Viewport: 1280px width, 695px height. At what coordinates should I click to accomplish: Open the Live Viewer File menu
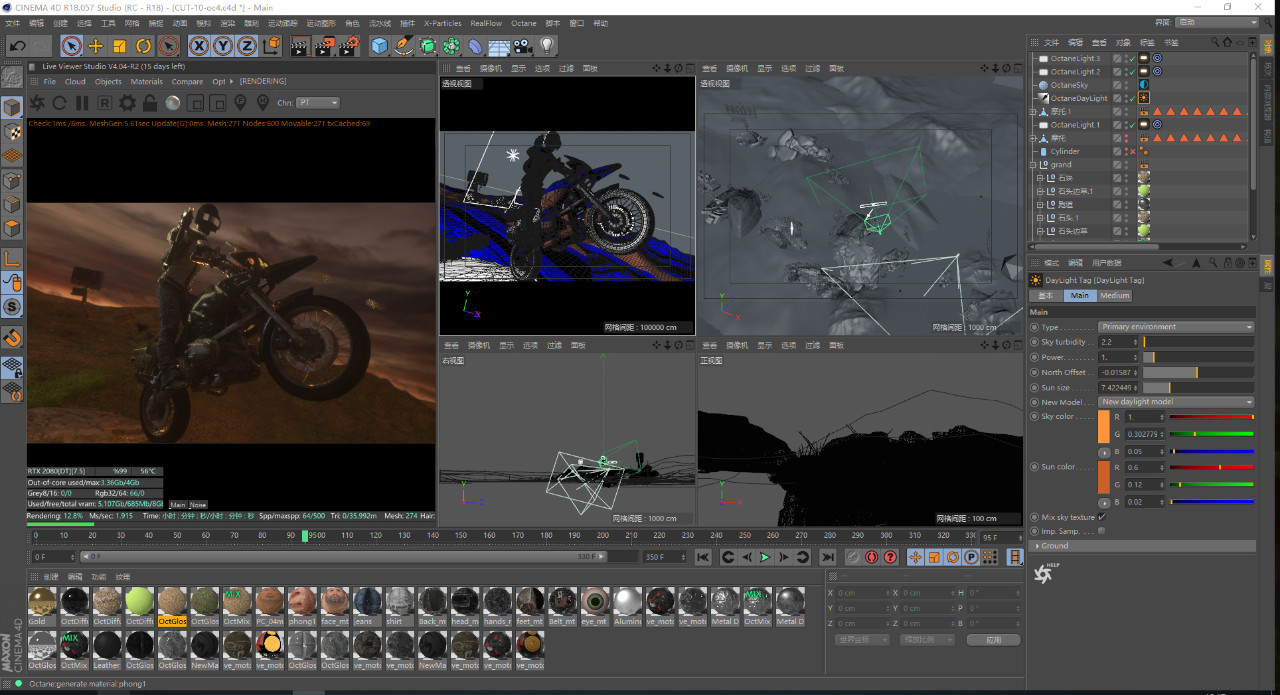point(49,82)
